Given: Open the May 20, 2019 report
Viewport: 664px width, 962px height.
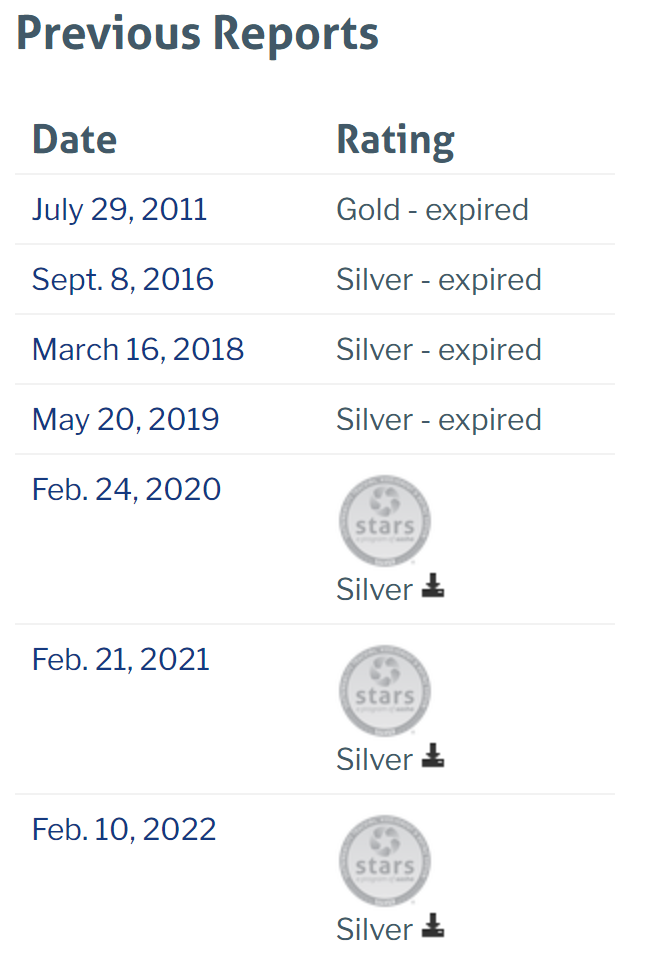Looking at the screenshot, I should 125,420.
